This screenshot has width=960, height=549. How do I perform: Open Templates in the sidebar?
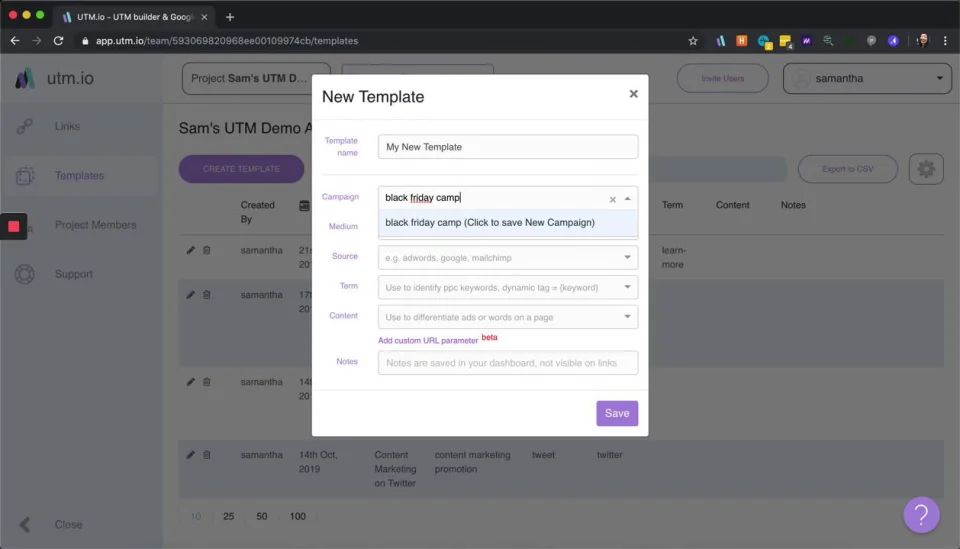point(79,176)
